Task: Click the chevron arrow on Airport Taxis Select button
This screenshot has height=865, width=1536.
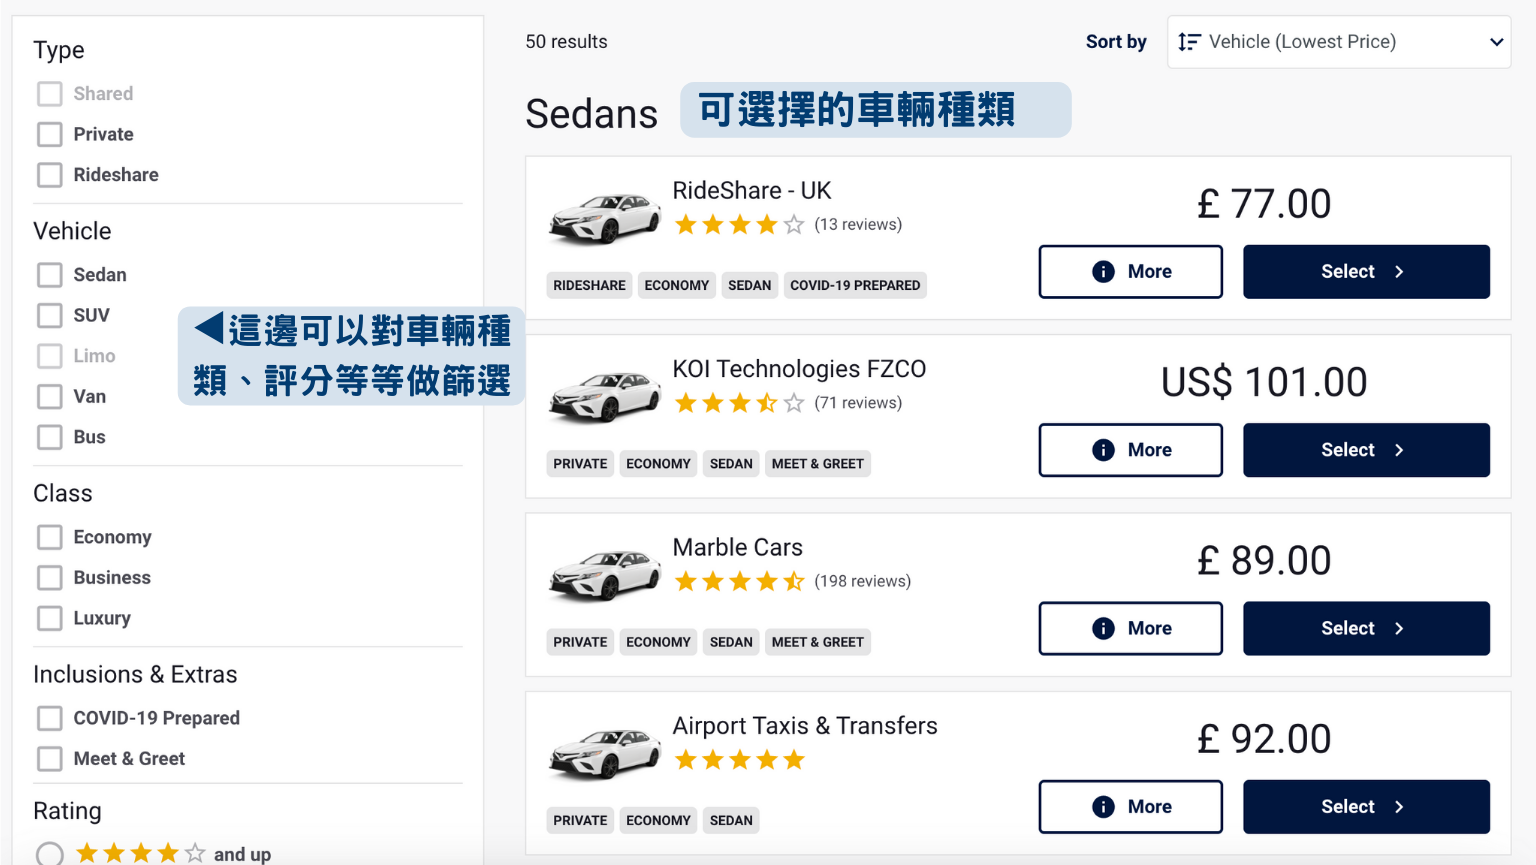Action: 1399,807
